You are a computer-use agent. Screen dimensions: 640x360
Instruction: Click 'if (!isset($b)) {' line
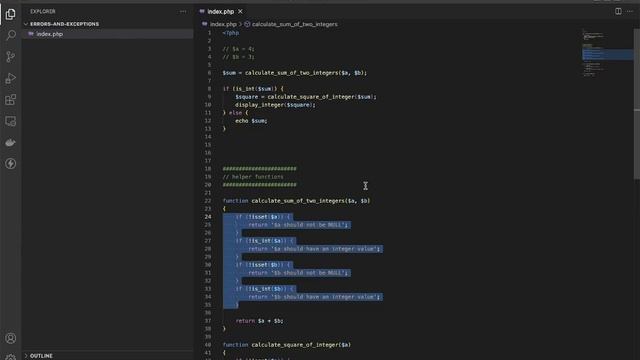tap(263, 265)
